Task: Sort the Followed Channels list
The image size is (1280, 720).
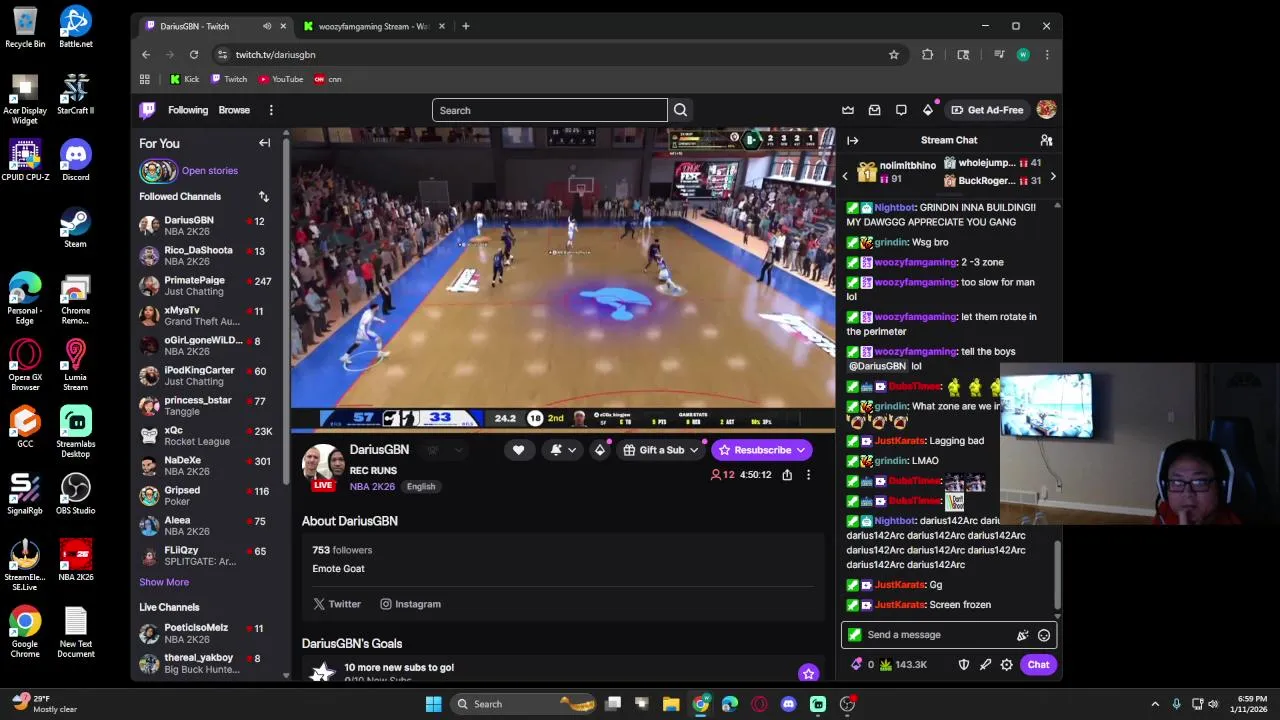Action: (x=263, y=197)
